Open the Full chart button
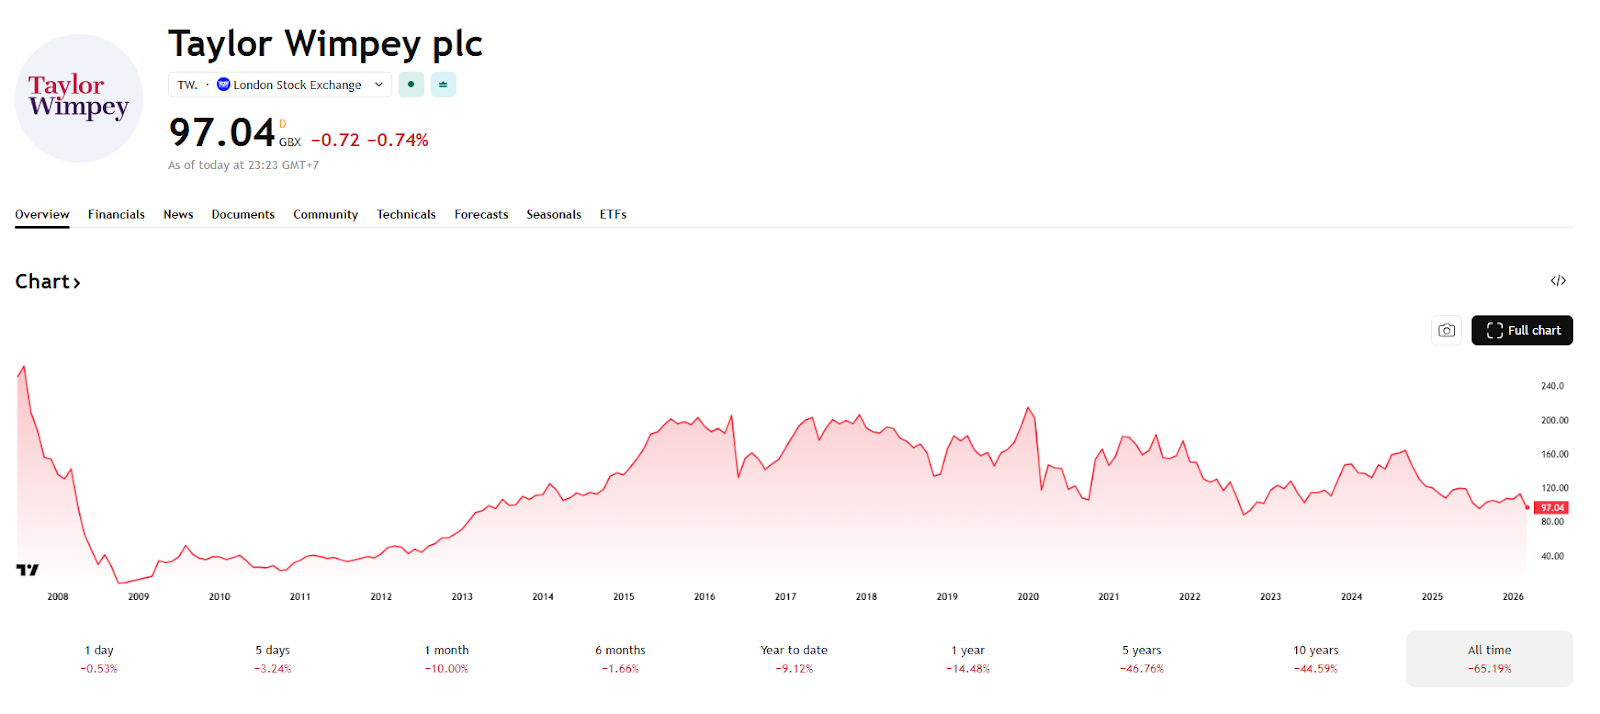This screenshot has width=1600, height=714. click(x=1521, y=330)
